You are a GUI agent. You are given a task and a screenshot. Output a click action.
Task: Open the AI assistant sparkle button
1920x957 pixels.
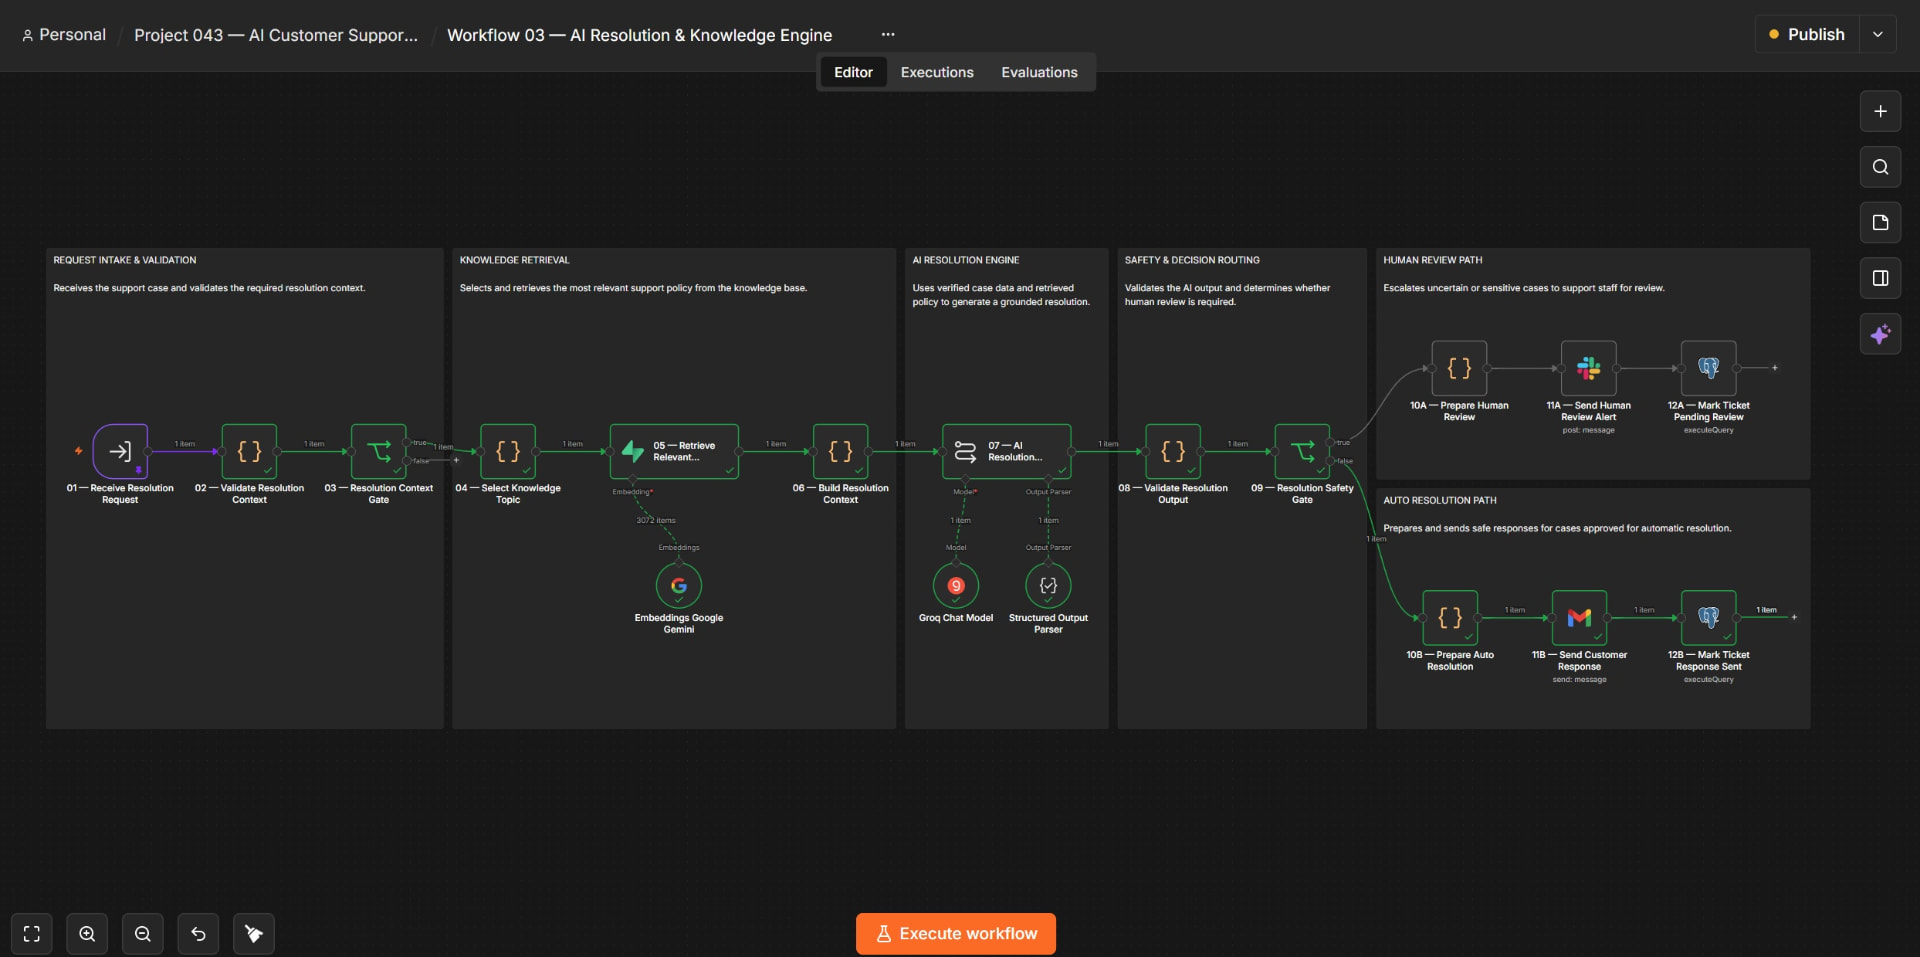1880,334
